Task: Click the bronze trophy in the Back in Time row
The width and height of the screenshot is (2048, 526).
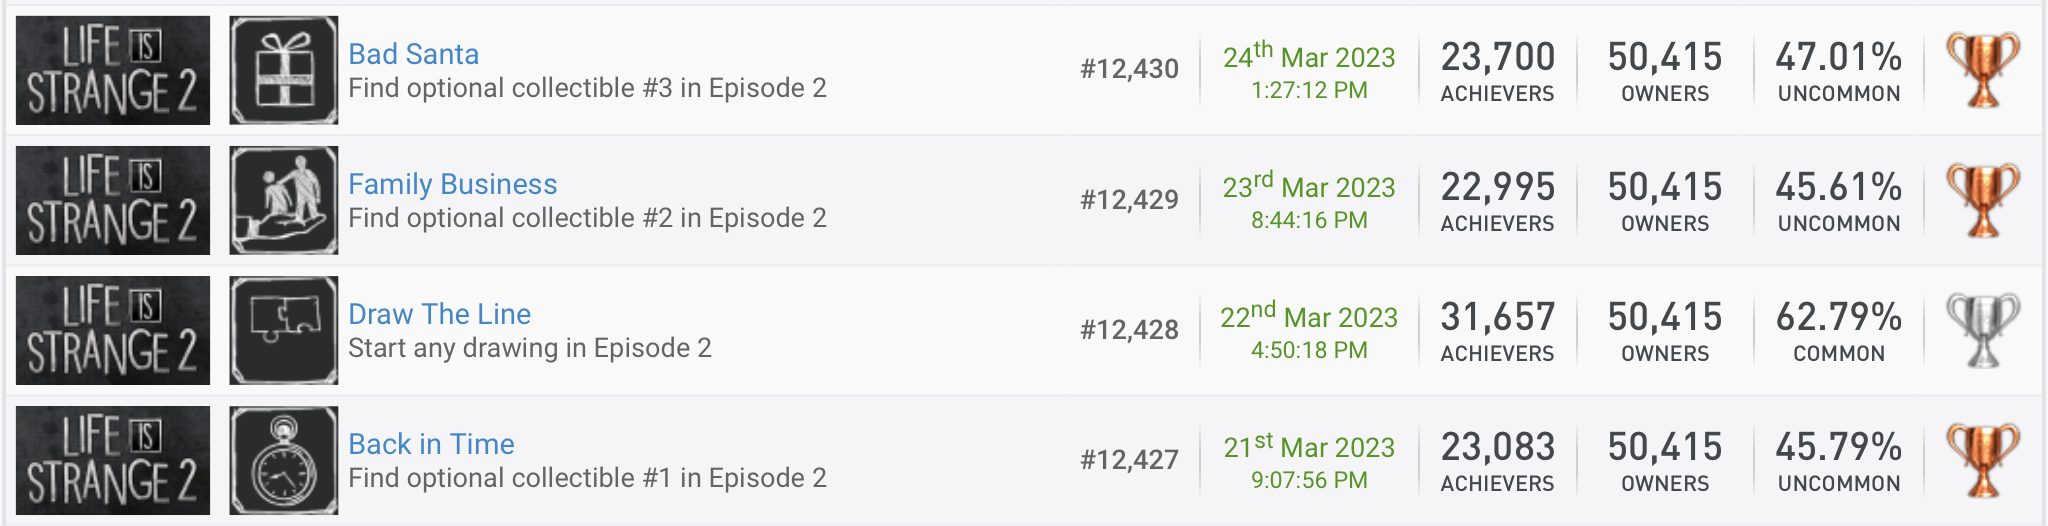Action: 1983,460
